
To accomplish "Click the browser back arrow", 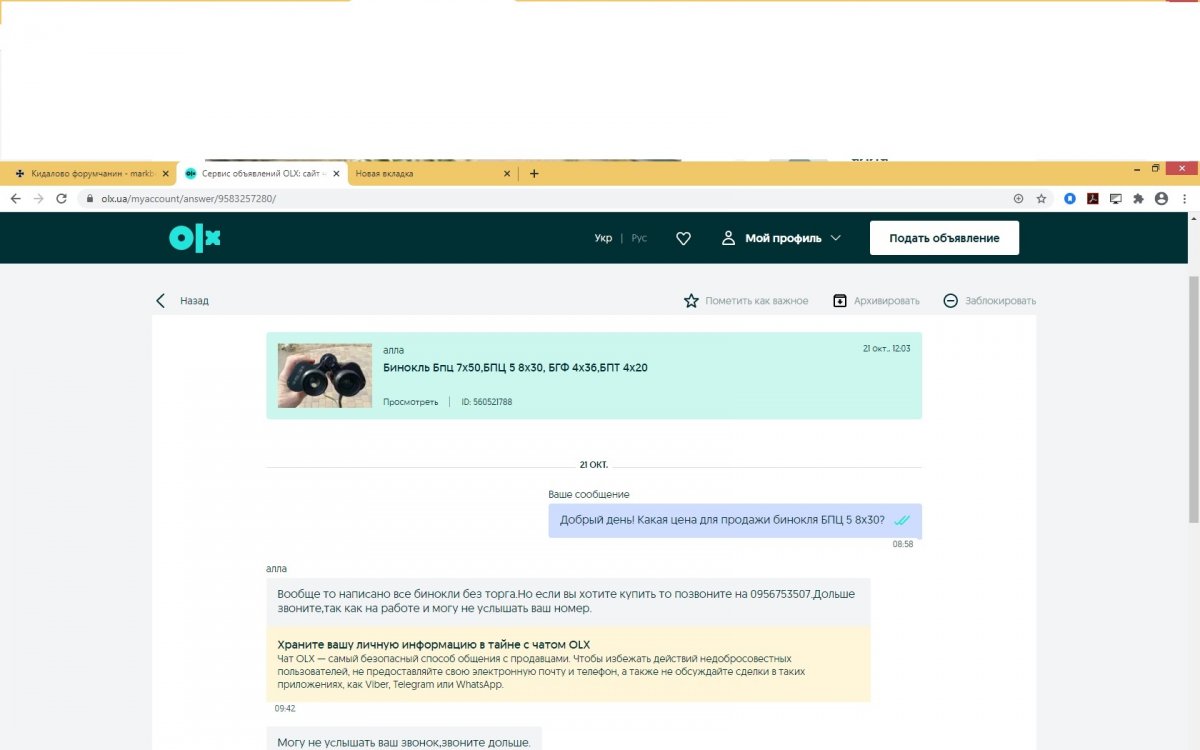I will (x=15, y=199).
